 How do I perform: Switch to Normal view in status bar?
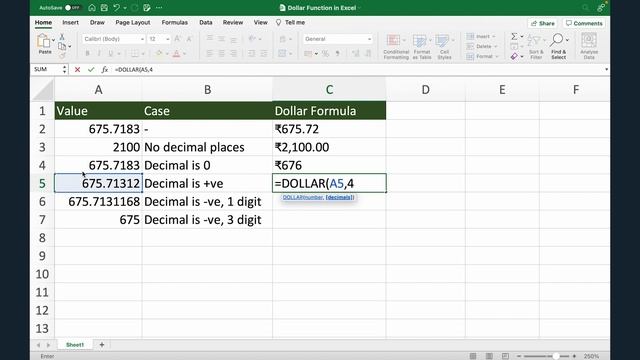(473, 356)
